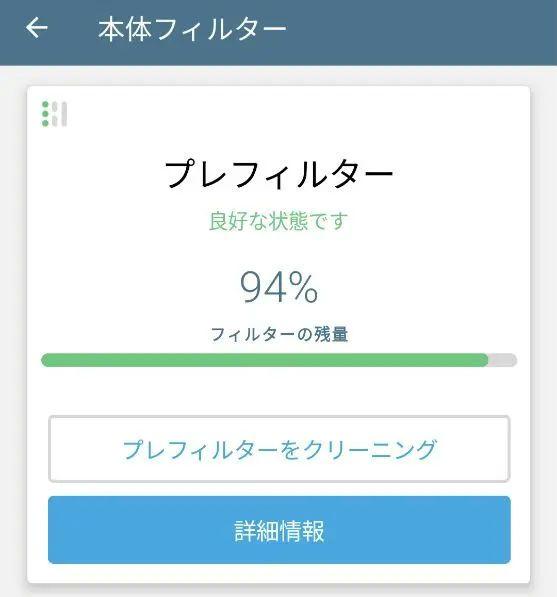Click the 94% remaining value
The height and width of the screenshot is (597, 557).
(279, 287)
